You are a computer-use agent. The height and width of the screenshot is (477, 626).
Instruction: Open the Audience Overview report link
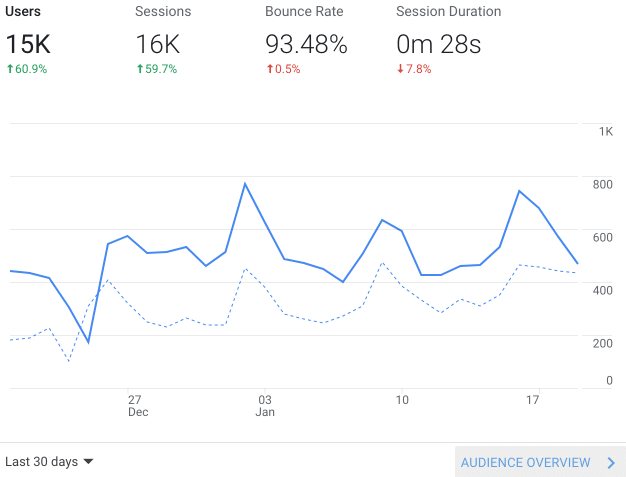click(526, 463)
